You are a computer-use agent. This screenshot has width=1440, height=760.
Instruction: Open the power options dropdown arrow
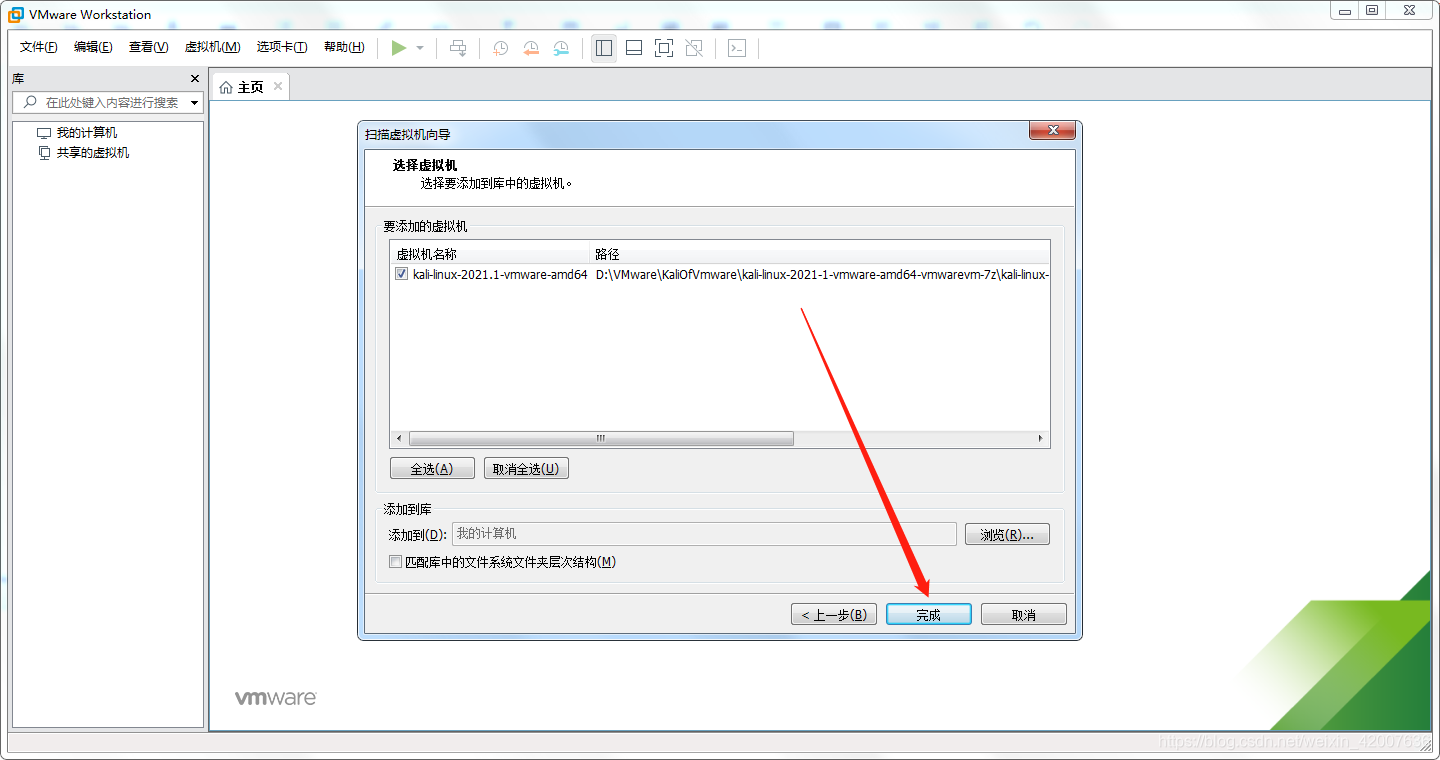tap(420, 48)
